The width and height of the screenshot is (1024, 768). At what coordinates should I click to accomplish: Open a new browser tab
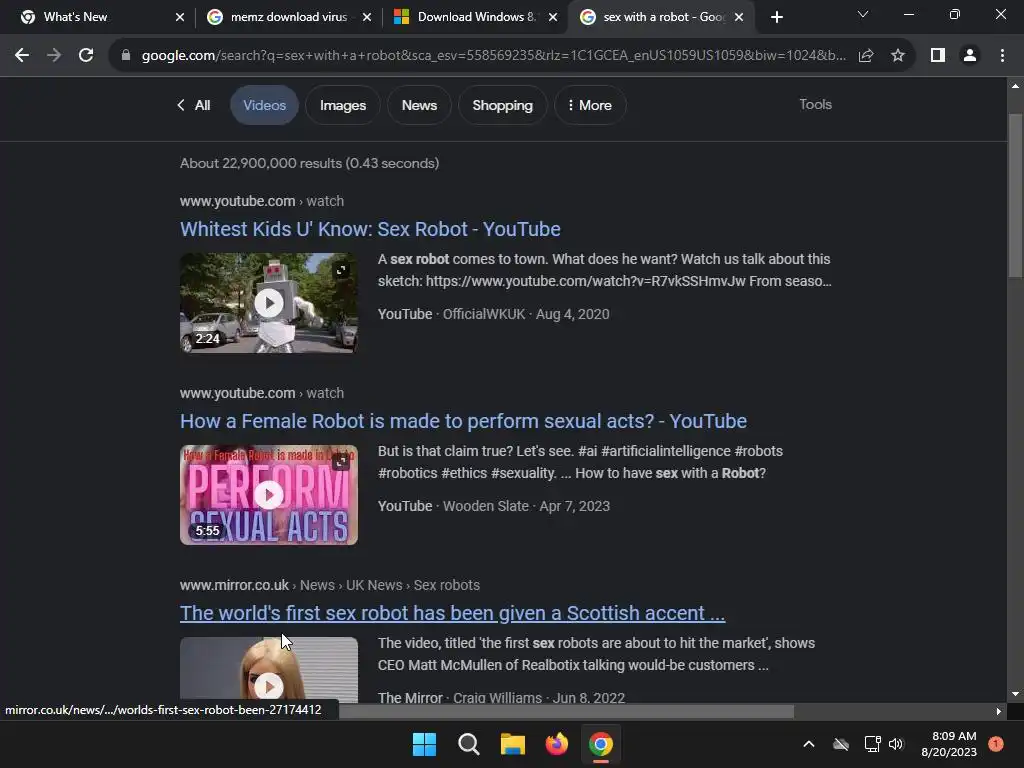pyautogui.click(x=776, y=17)
